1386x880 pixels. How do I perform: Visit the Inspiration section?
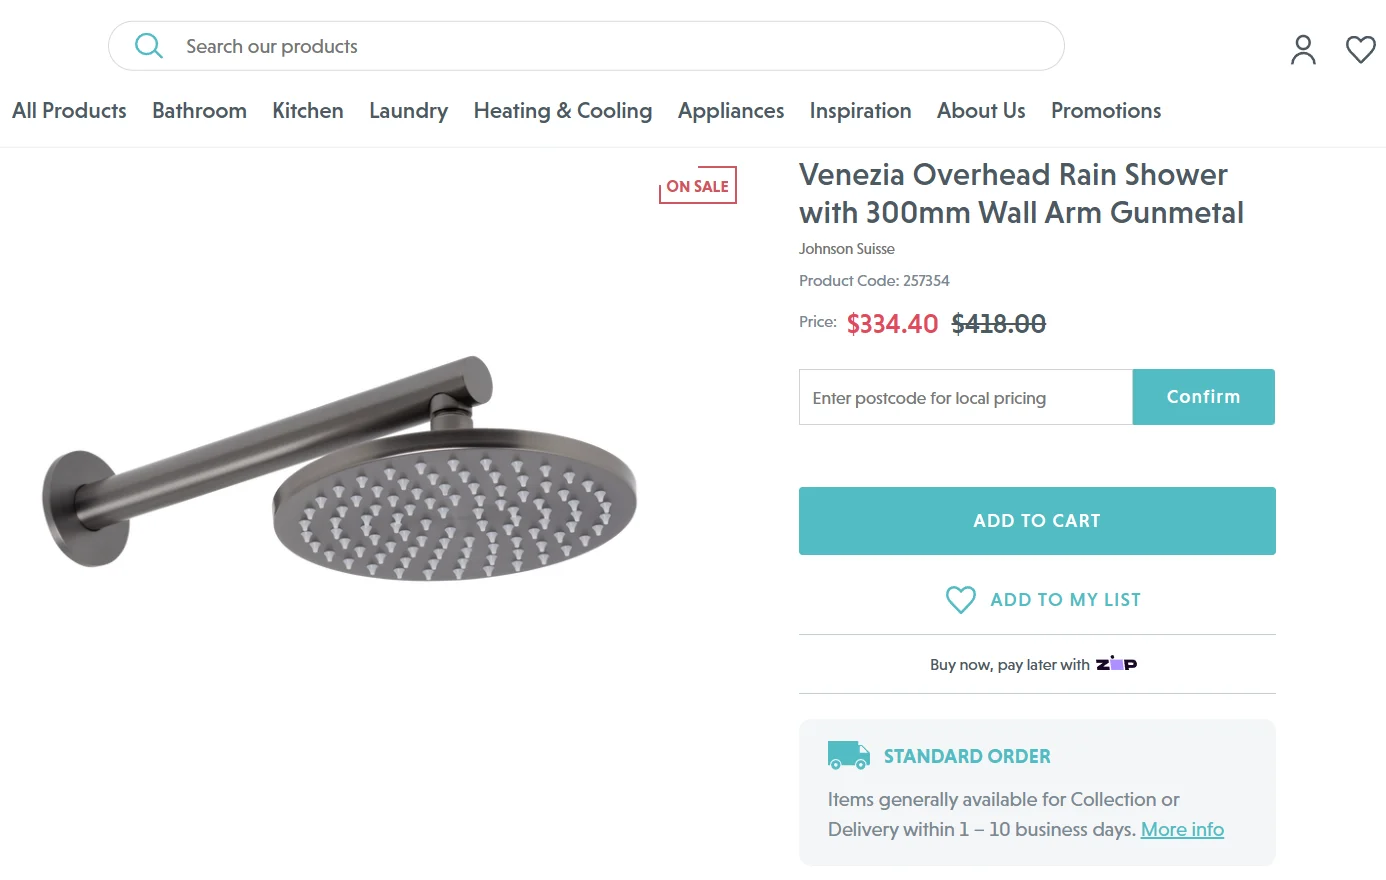860,111
